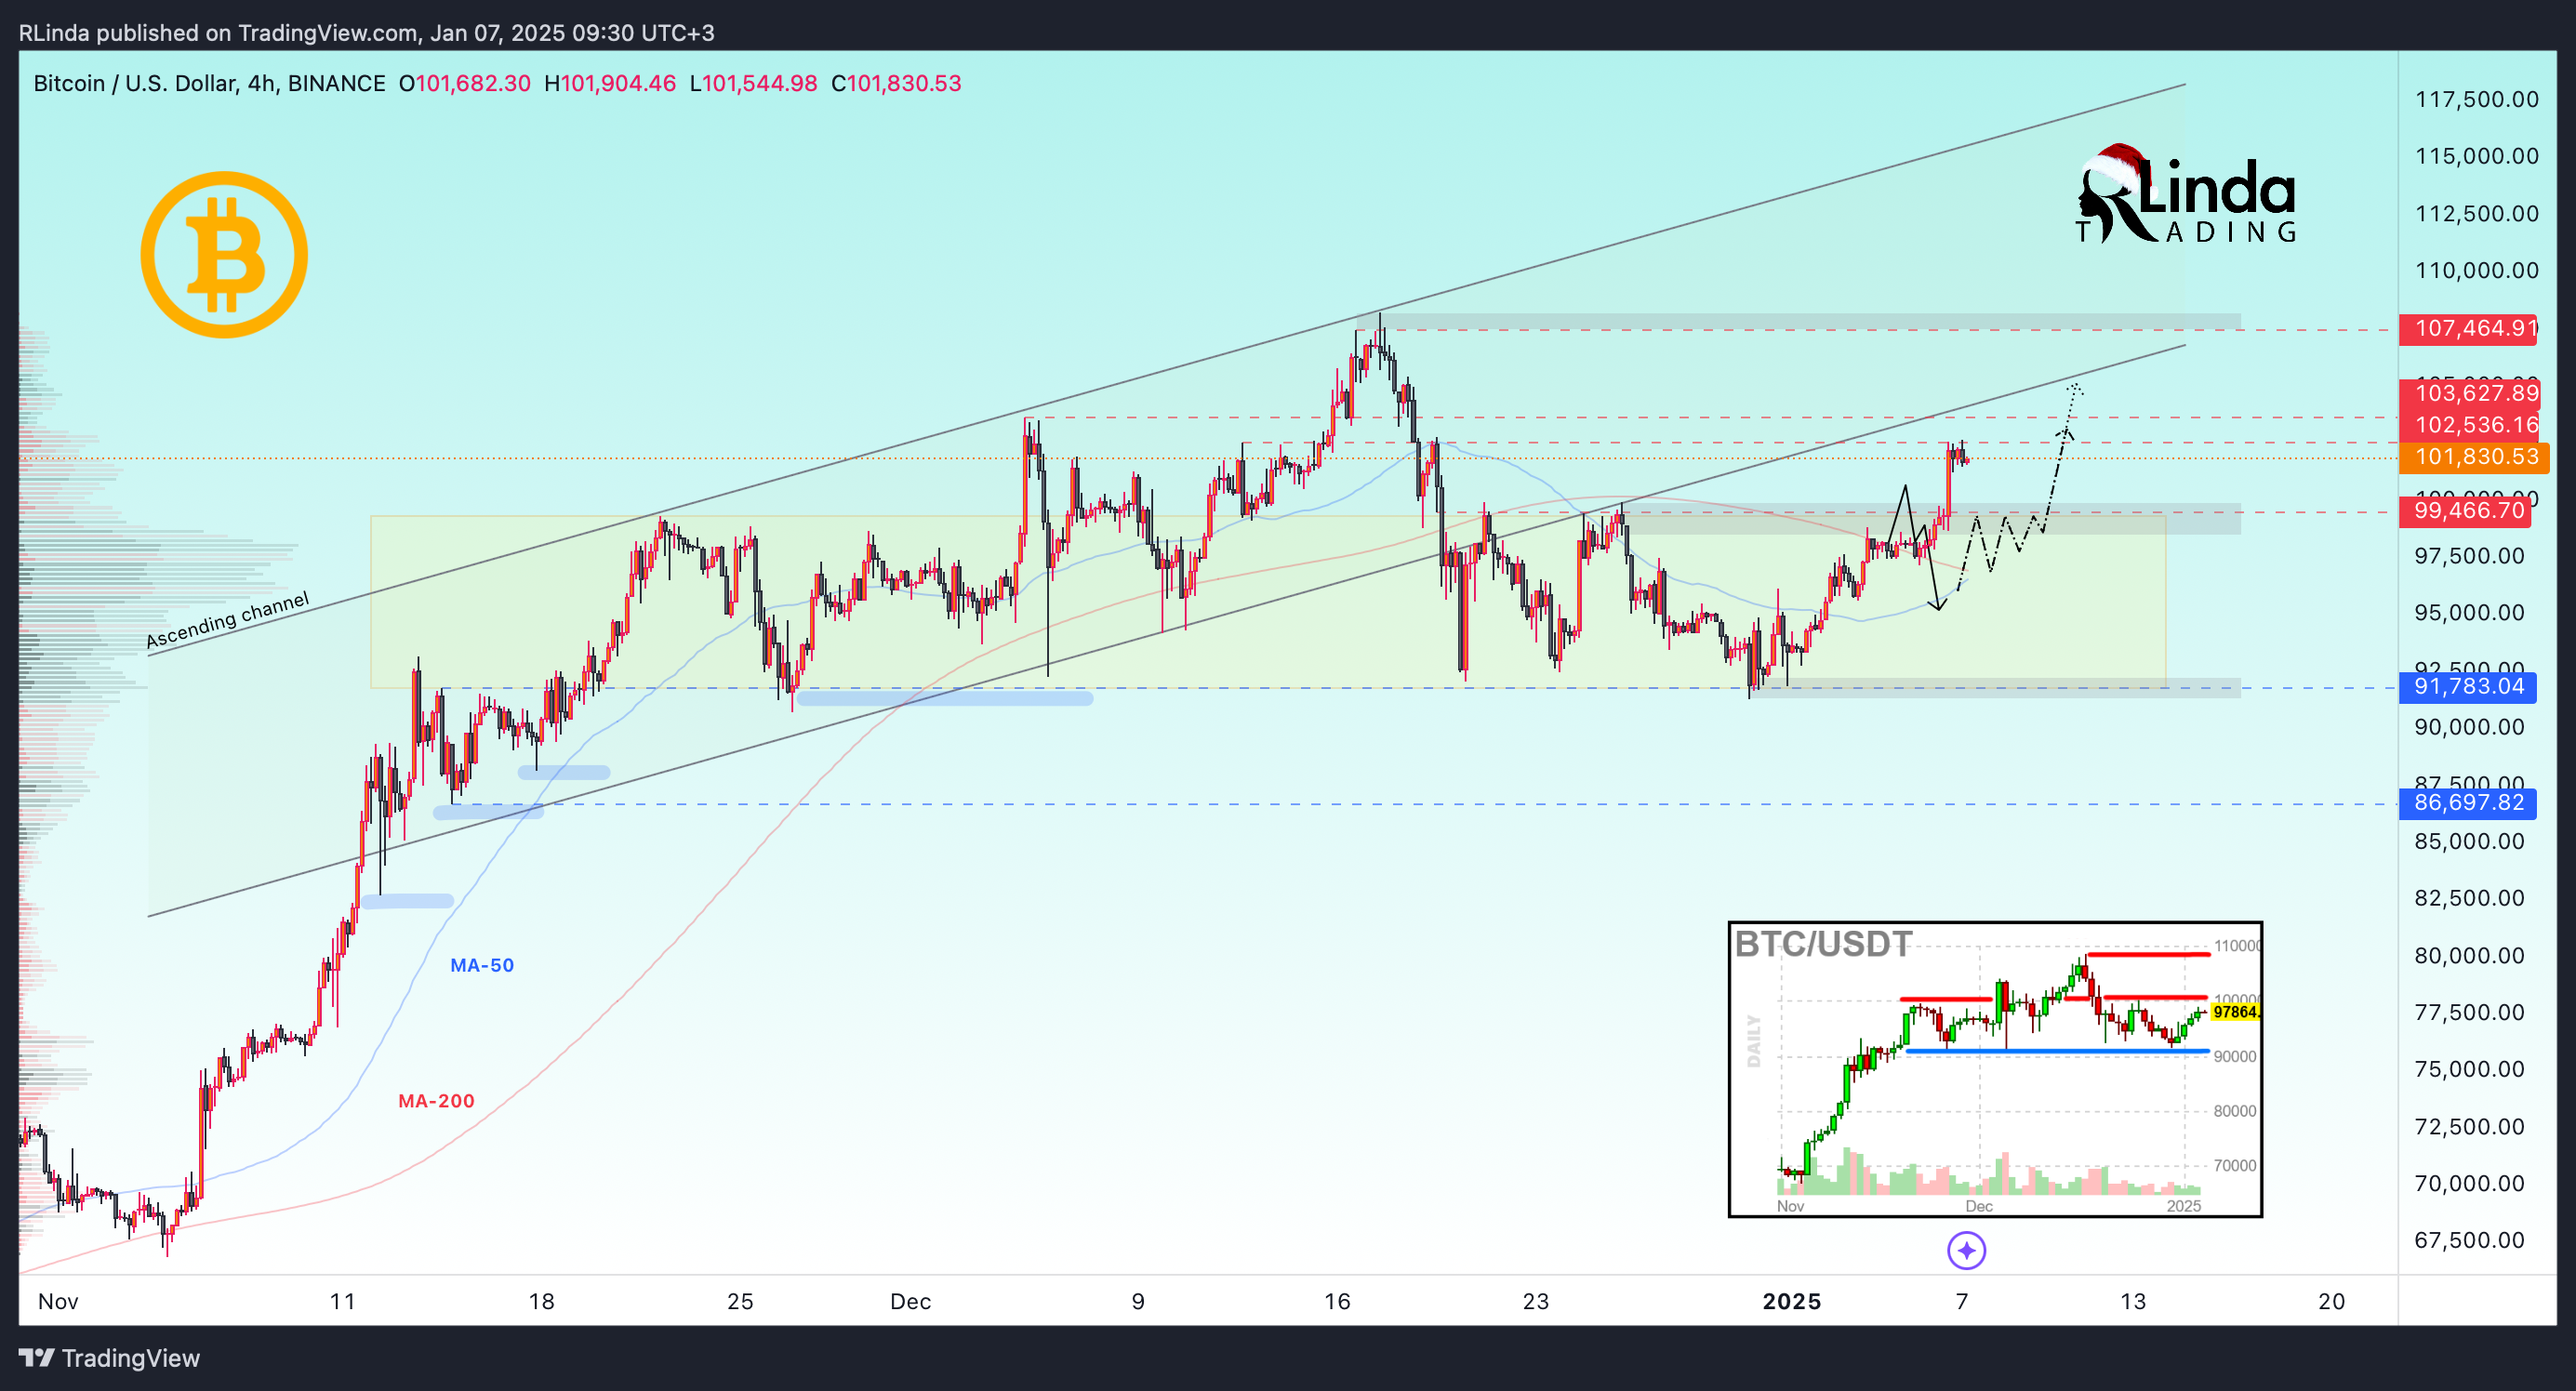Click the '23' date on time axis
This screenshot has width=2576, height=1391.
tap(1536, 1301)
